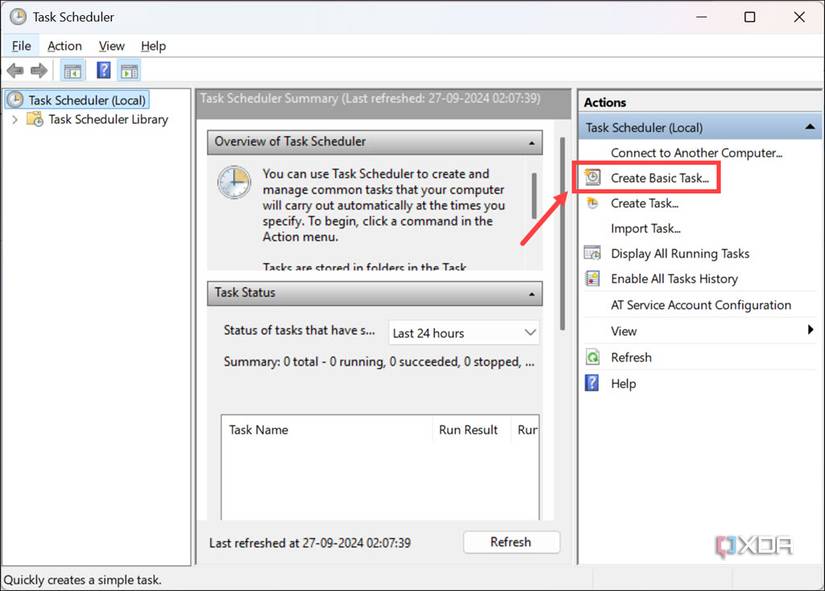825x591 pixels.
Task: Click the Create Basic Task icon
Action: pos(593,177)
